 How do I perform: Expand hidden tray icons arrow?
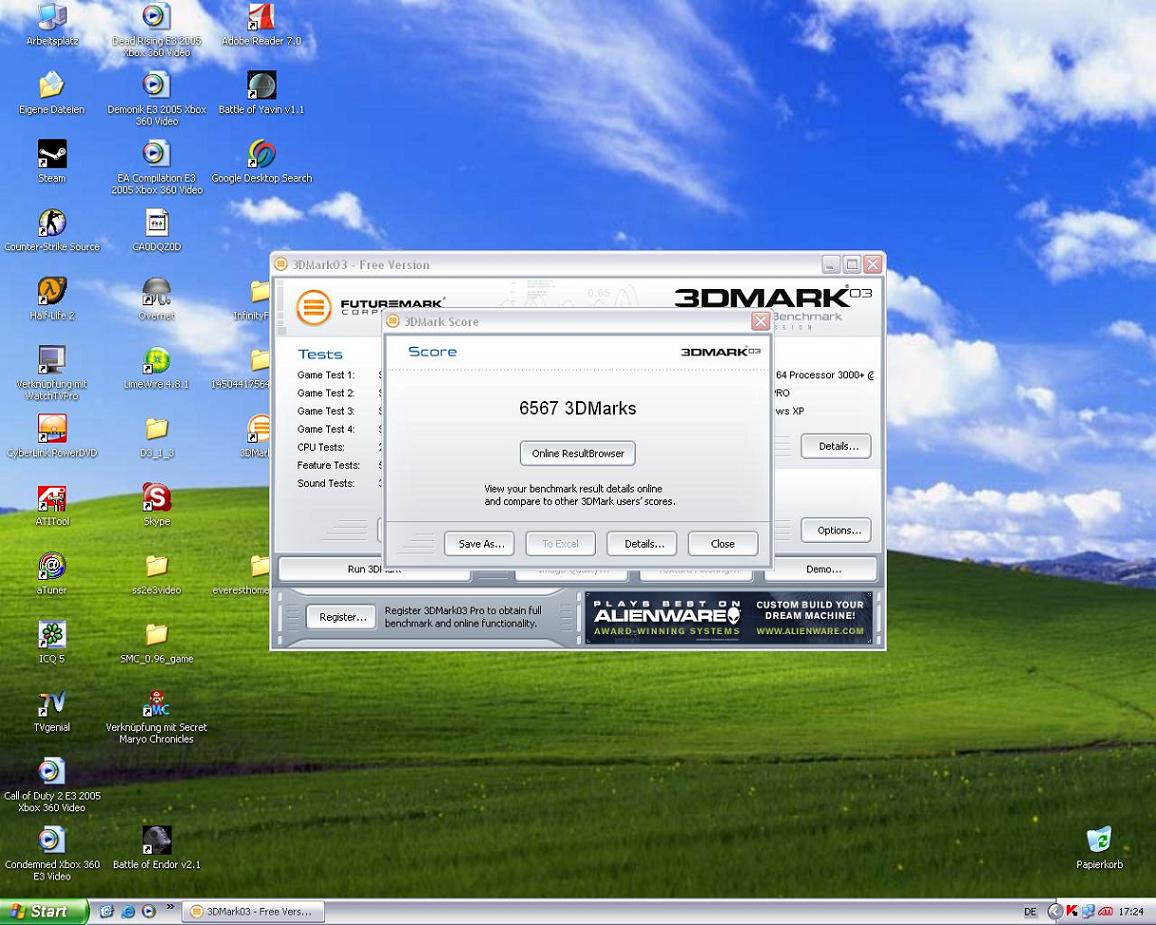tap(1055, 912)
